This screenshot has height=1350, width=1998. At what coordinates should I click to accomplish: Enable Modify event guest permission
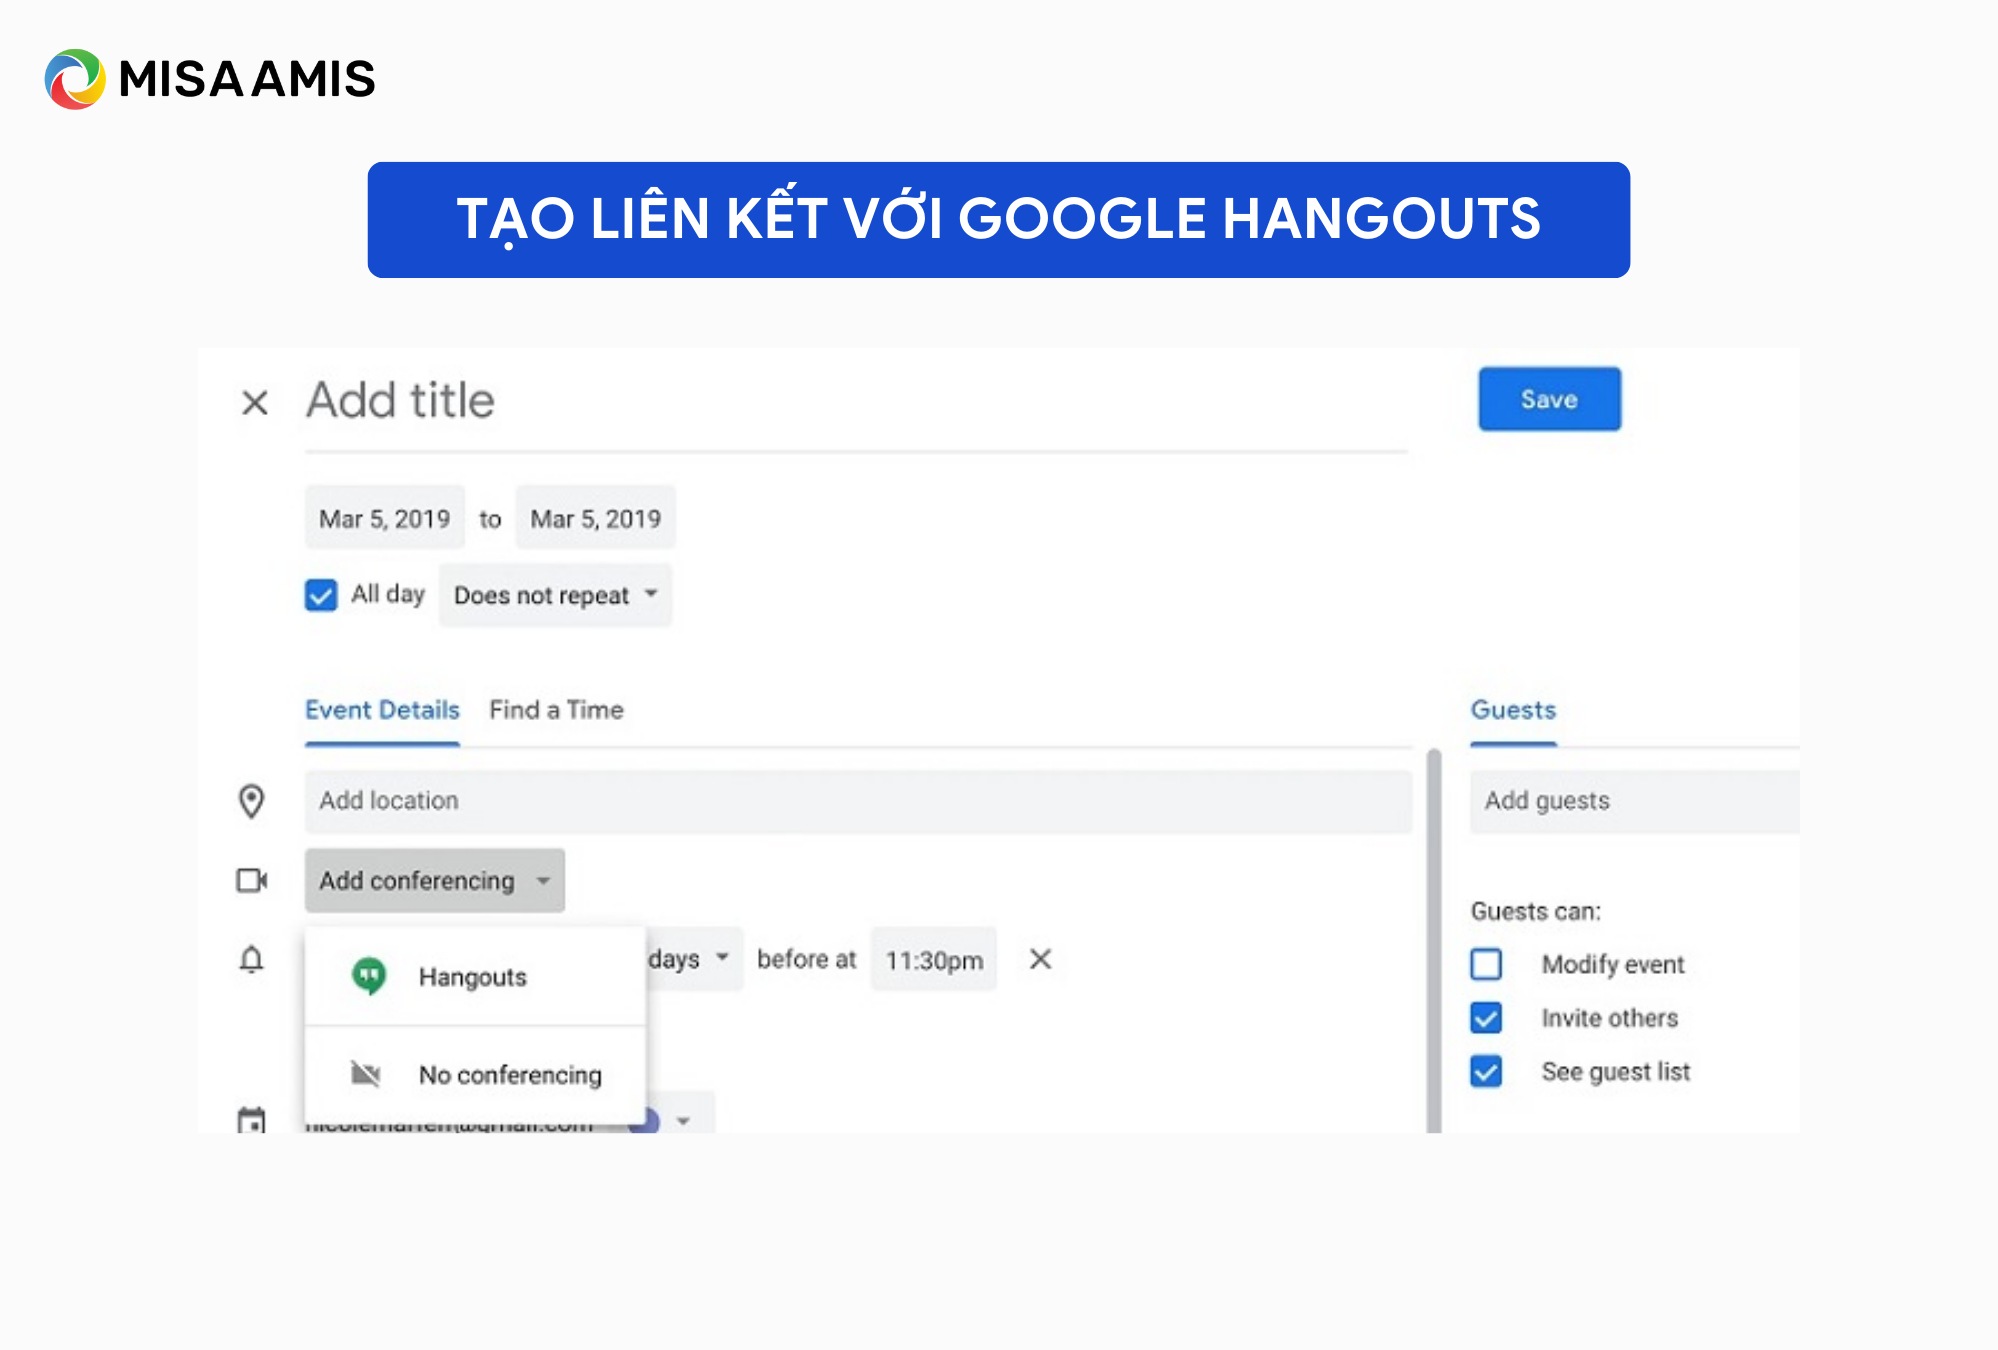(1486, 964)
